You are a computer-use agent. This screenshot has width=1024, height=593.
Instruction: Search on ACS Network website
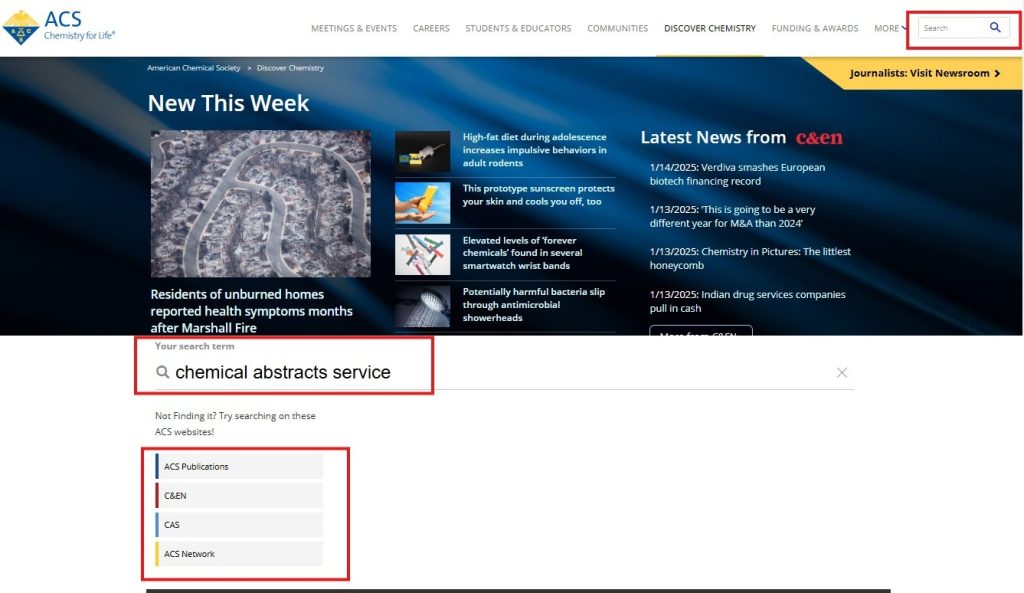pyautogui.click(x=239, y=554)
